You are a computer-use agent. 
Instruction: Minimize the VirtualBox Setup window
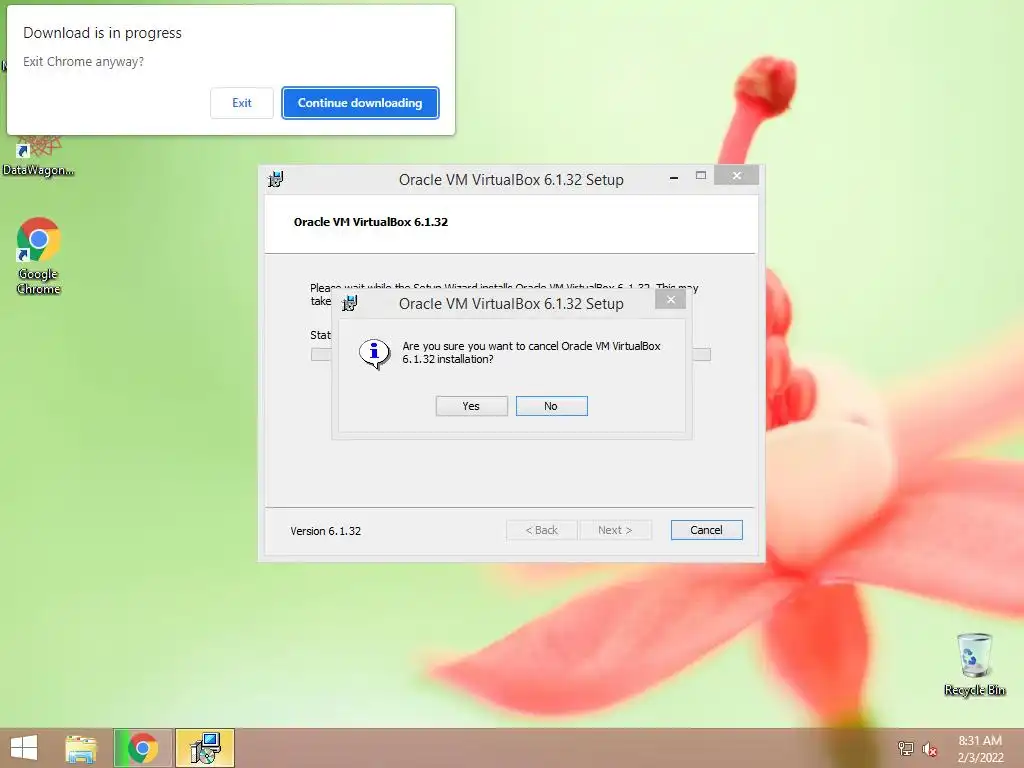(674, 177)
